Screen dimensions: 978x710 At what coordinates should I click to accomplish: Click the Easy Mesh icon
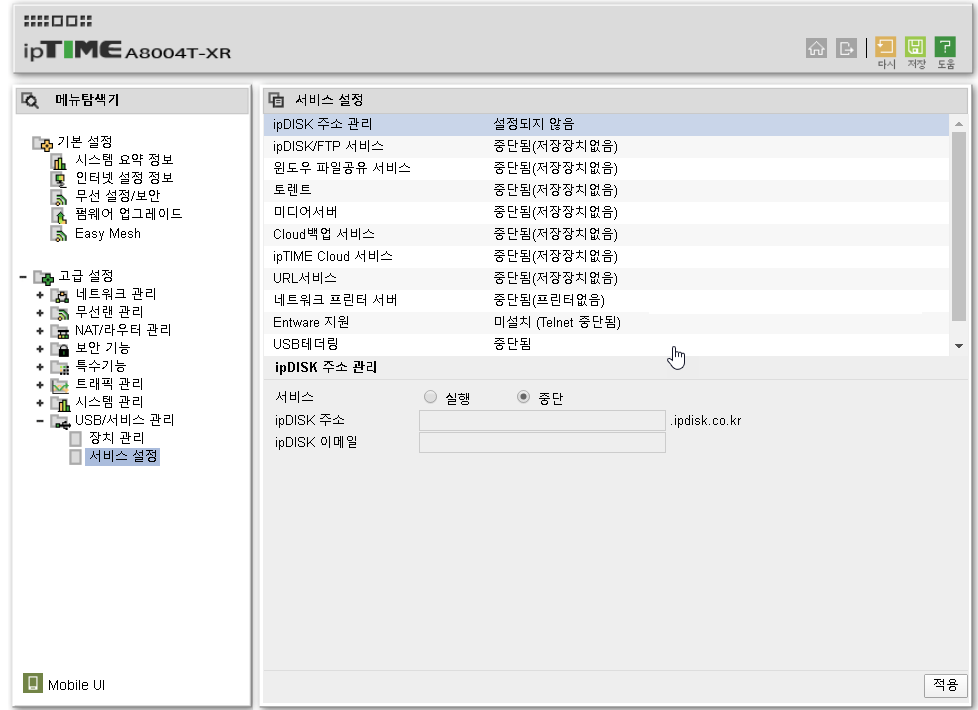pos(59,235)
